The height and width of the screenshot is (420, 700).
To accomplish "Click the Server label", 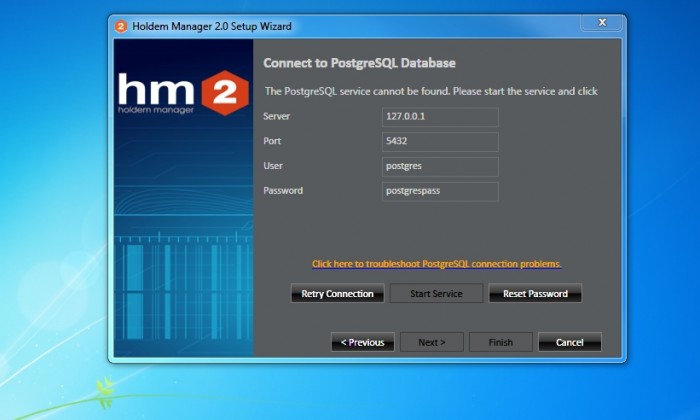I will click(x=276, y=116).
